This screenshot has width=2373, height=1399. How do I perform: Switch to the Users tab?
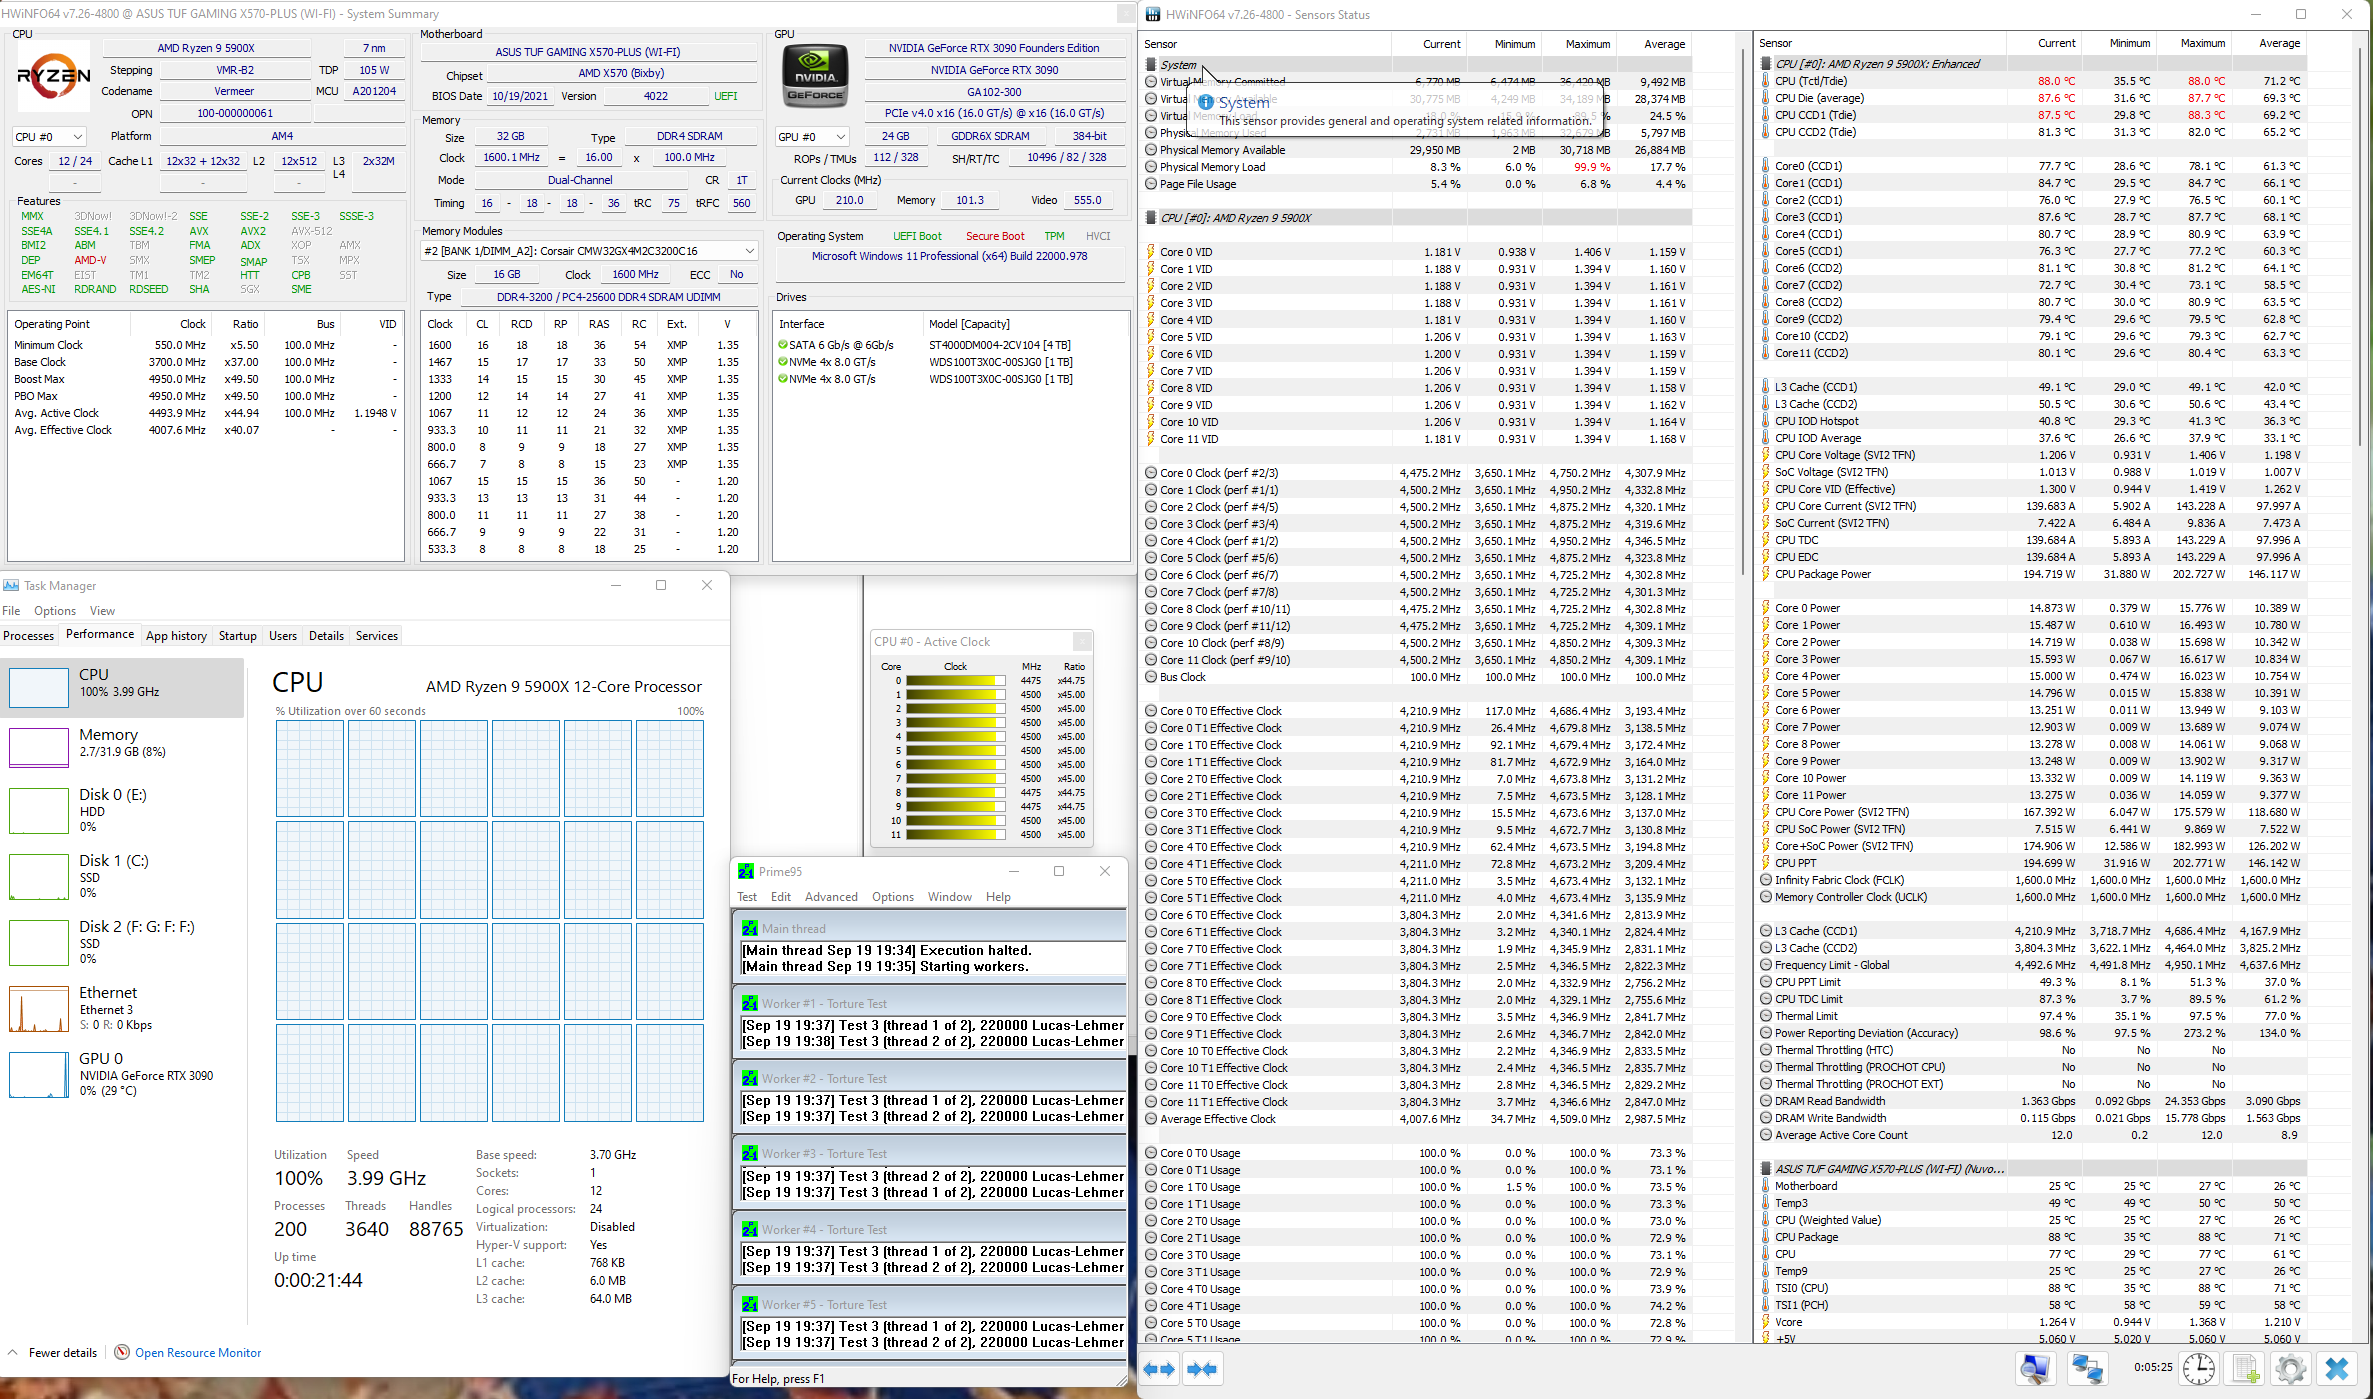(x=283, y=635)
